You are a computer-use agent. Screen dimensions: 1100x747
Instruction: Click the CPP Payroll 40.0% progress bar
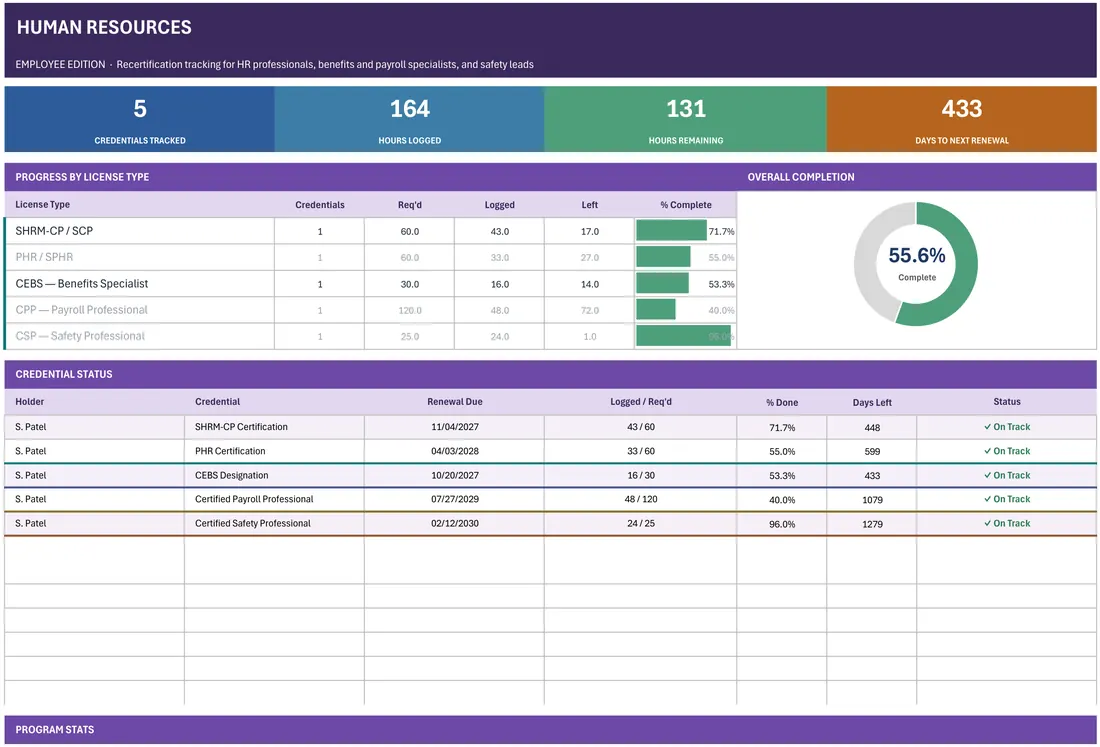tap(656, 310)
